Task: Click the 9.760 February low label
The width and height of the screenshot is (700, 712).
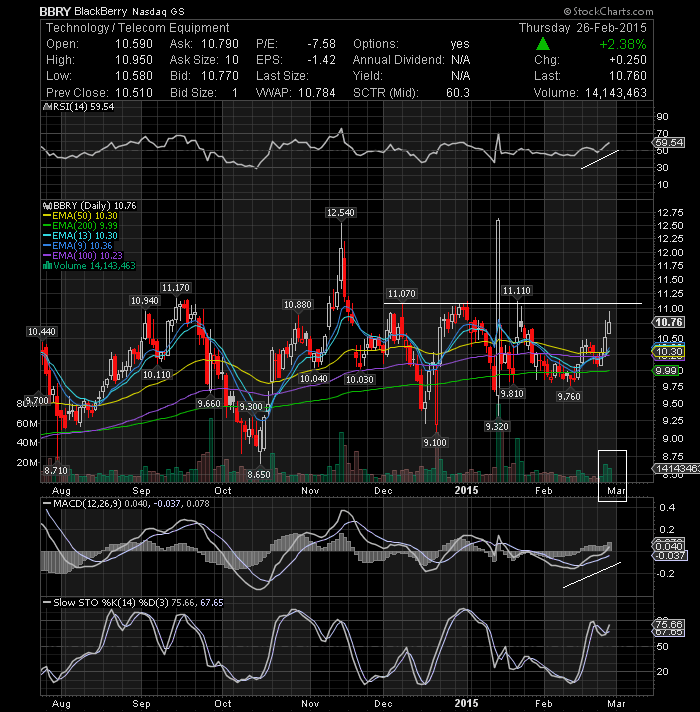Action: (x=569, y=396)
